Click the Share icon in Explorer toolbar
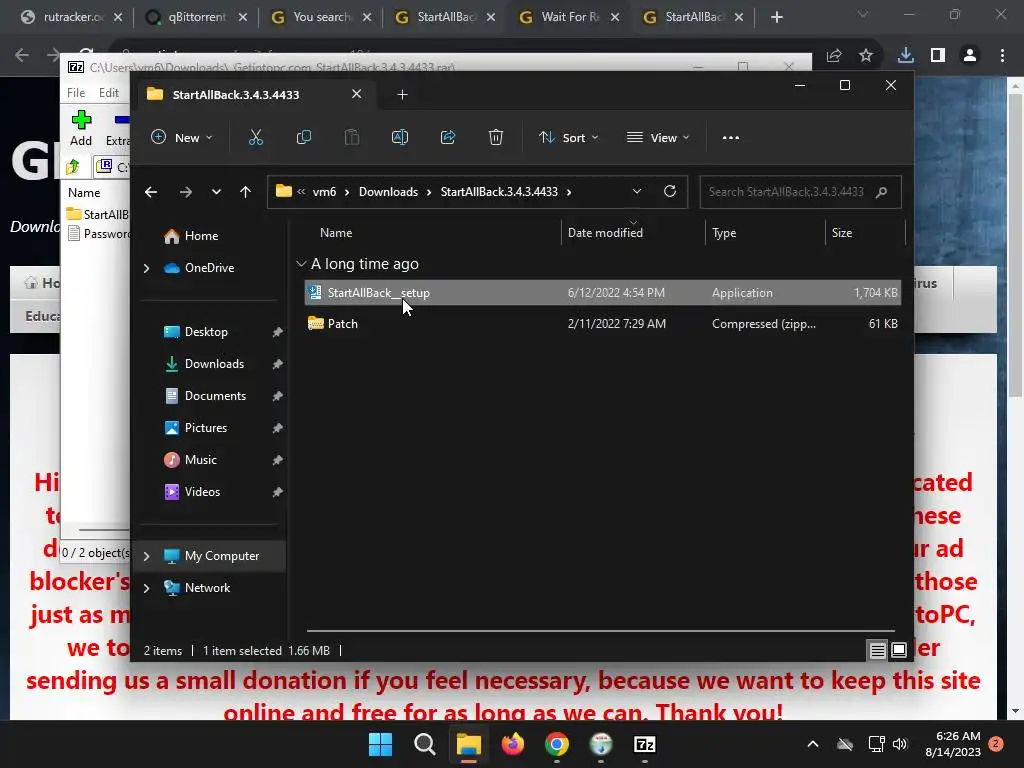The image size is (1024, 768). tap(448, 137)
